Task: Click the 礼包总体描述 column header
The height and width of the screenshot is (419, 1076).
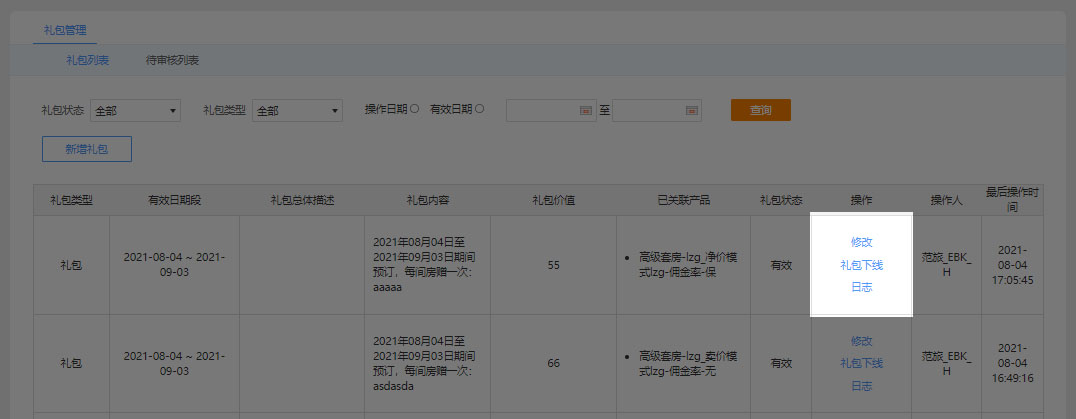Action: [x=302, y=200]
